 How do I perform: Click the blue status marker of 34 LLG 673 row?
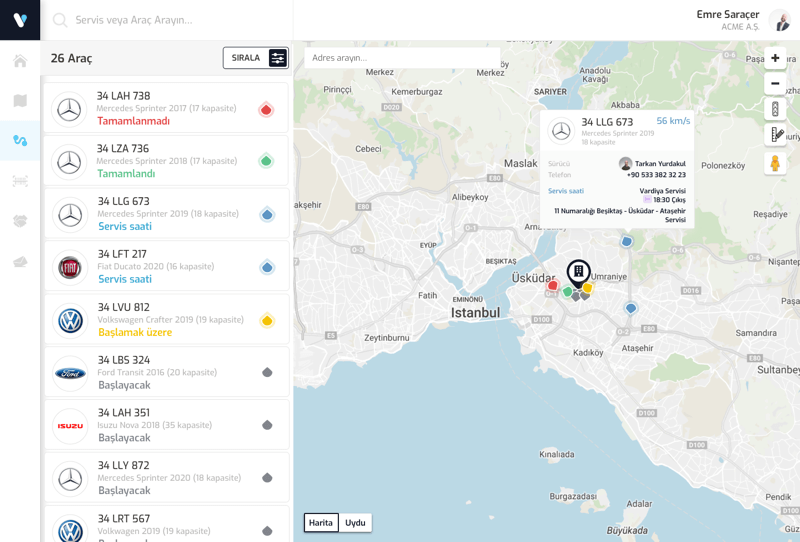tap(267, 215)
